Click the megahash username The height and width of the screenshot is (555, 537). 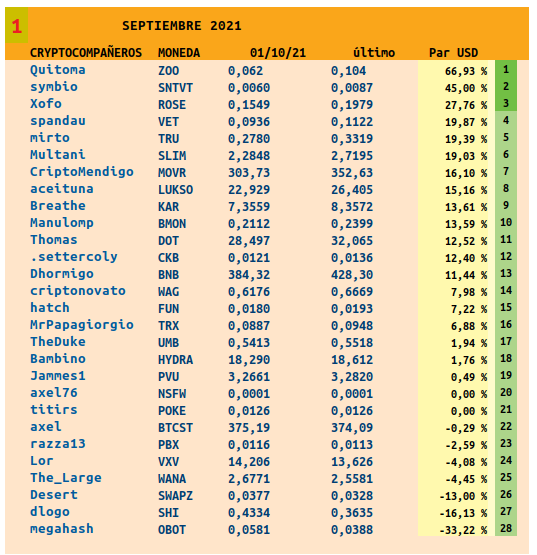[62, 529]
